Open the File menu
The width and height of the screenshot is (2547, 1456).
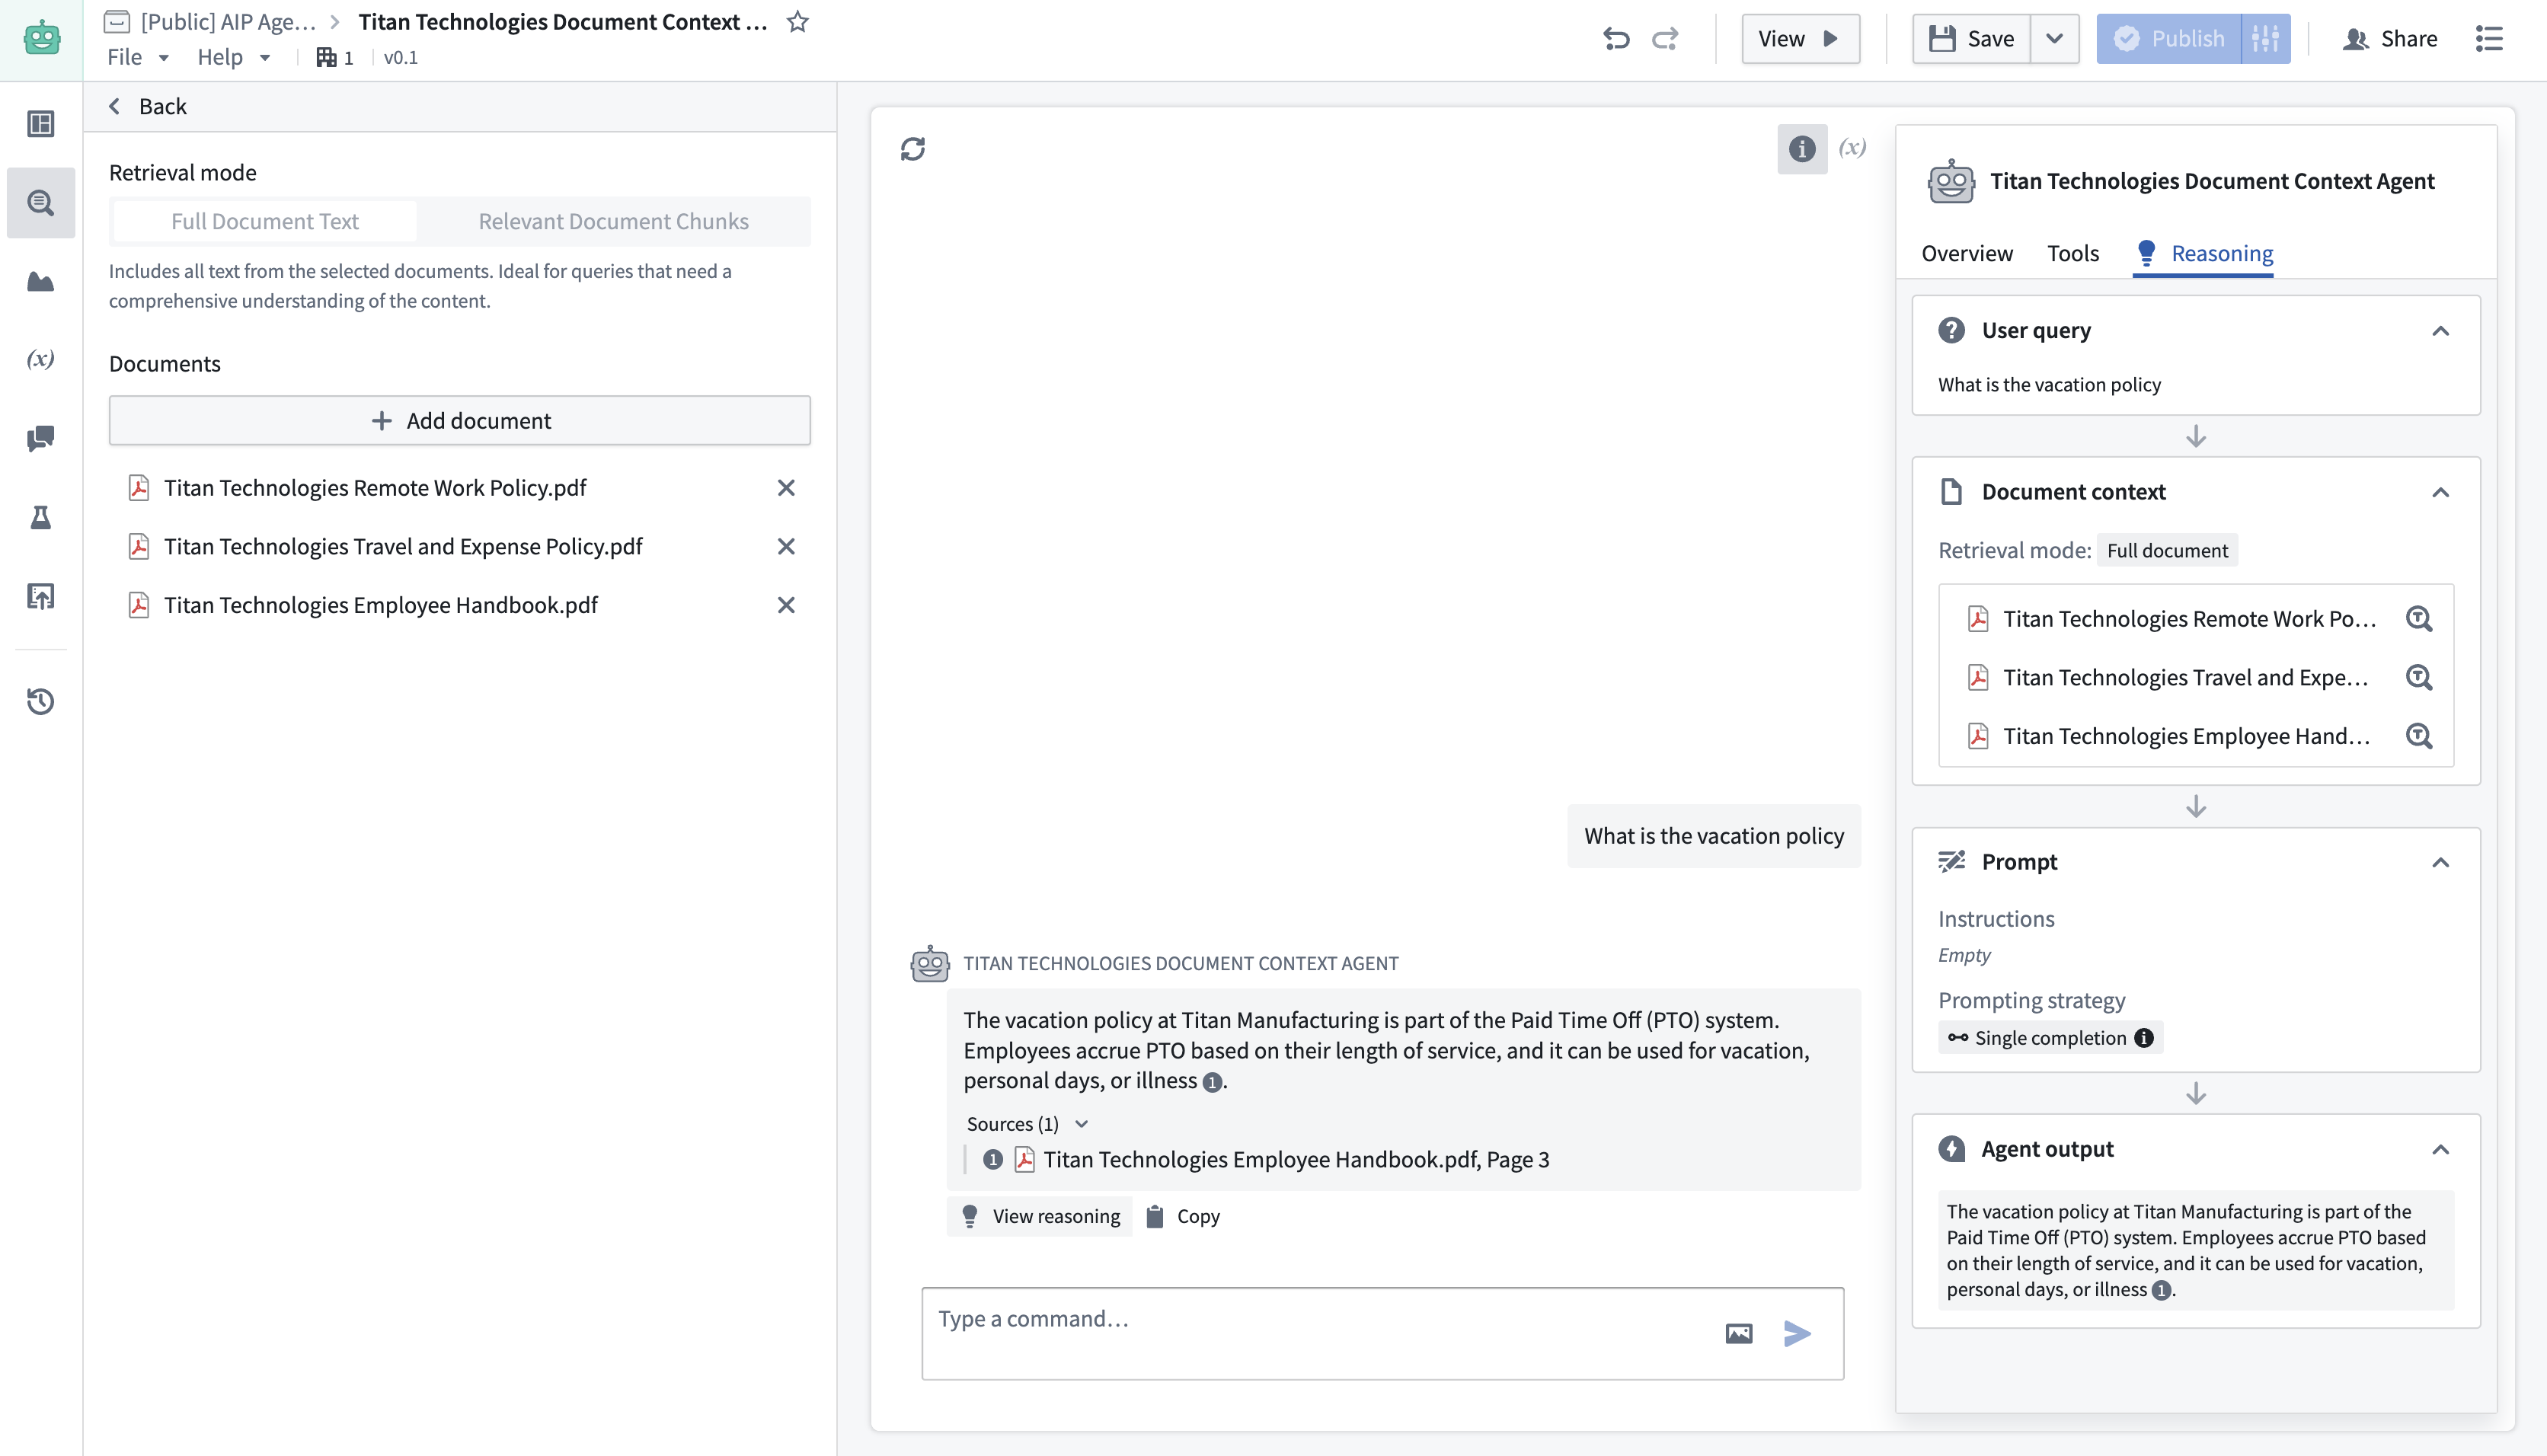point(137,57)
